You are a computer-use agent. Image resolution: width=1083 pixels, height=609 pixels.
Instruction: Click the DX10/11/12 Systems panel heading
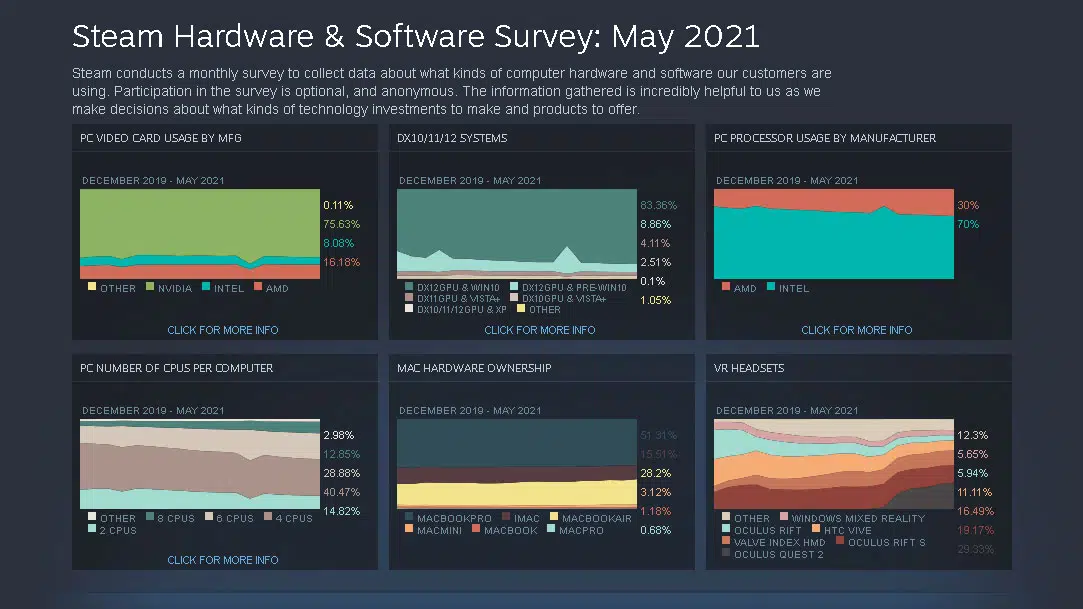[452, 138]
